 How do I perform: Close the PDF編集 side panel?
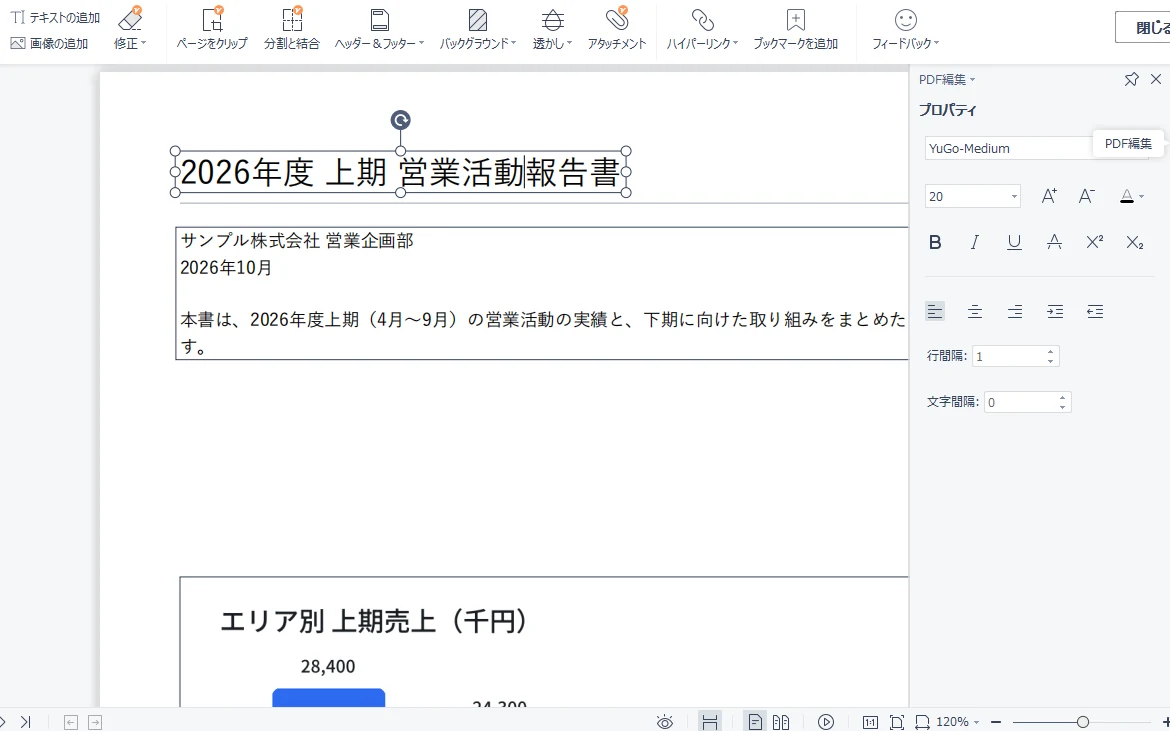(1156, 79)
